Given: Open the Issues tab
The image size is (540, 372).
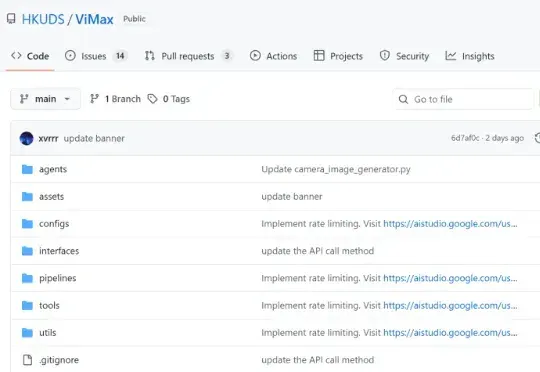Looking at the screenshot, I should 96,56.
